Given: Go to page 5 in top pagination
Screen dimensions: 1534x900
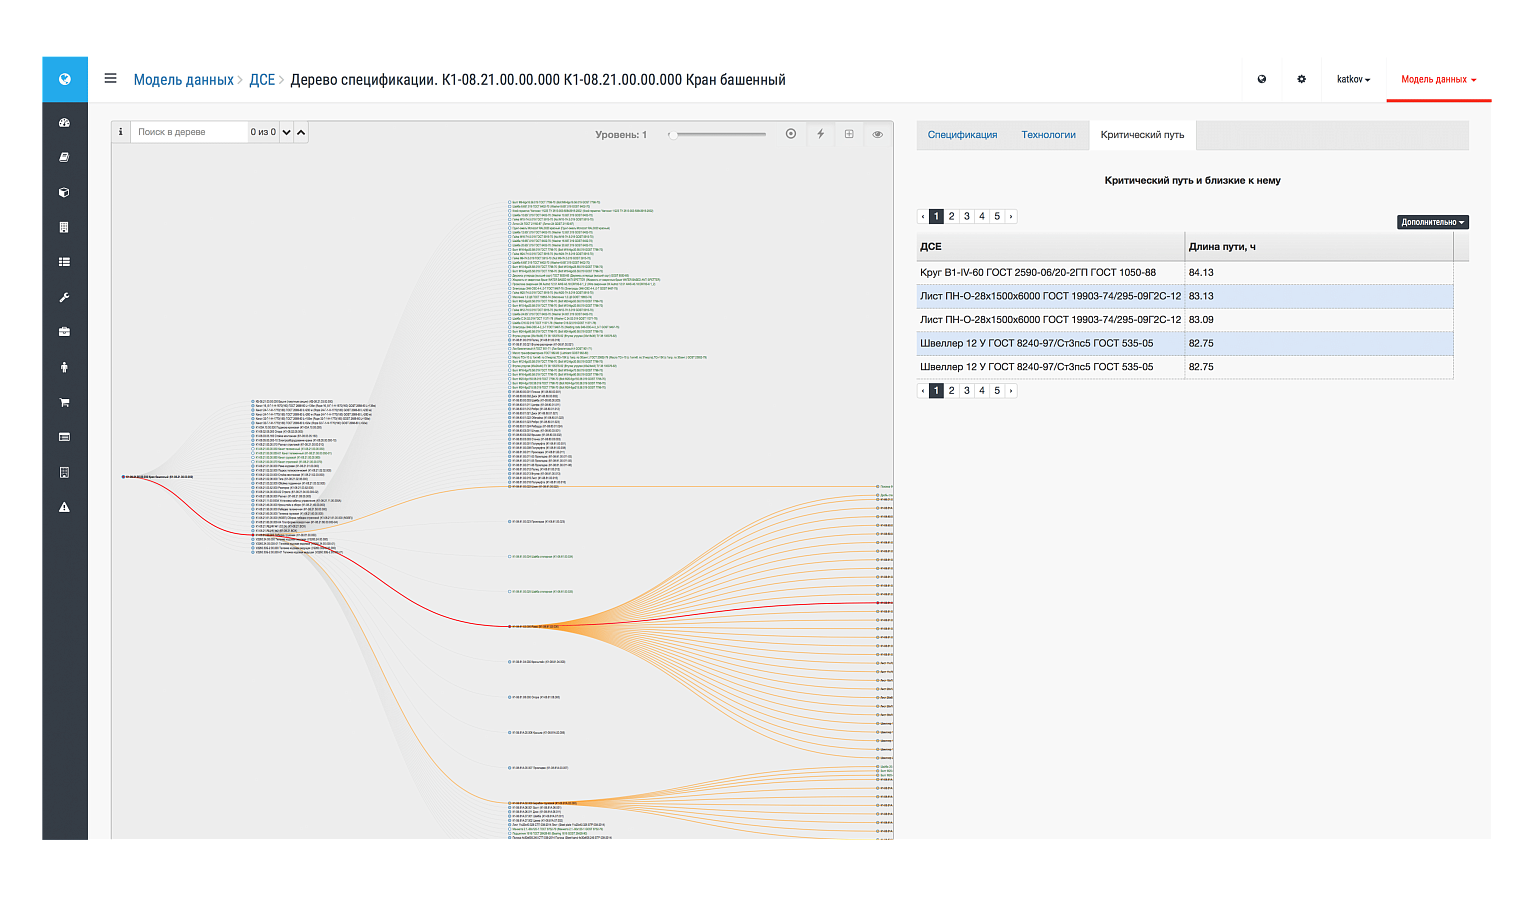Looking at the screenshot, I should (996, 216).
